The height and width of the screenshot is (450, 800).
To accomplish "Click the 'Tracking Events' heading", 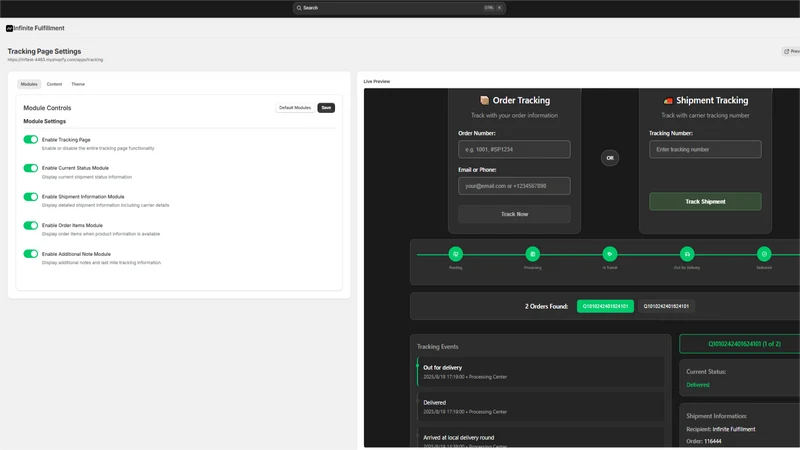I will click(x=437, y=346).
